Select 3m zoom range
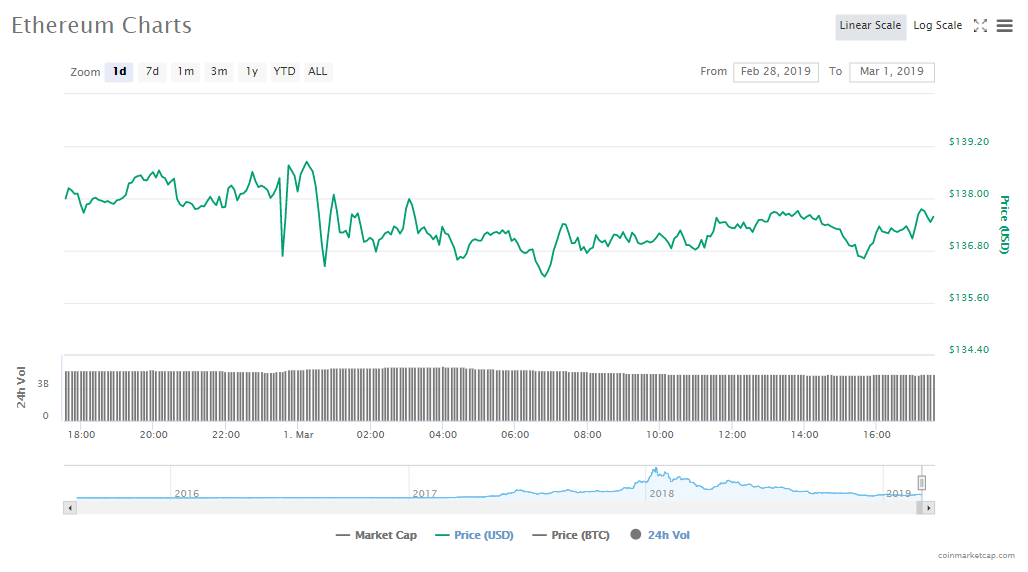This screenshot has width=1028, height=572. 219,72
